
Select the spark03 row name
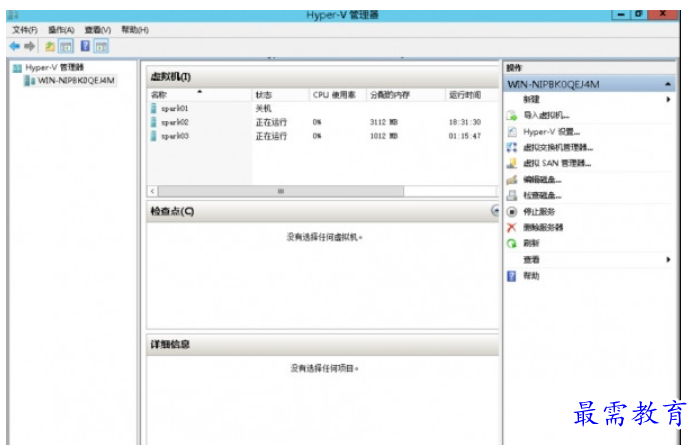click(175, 136)
